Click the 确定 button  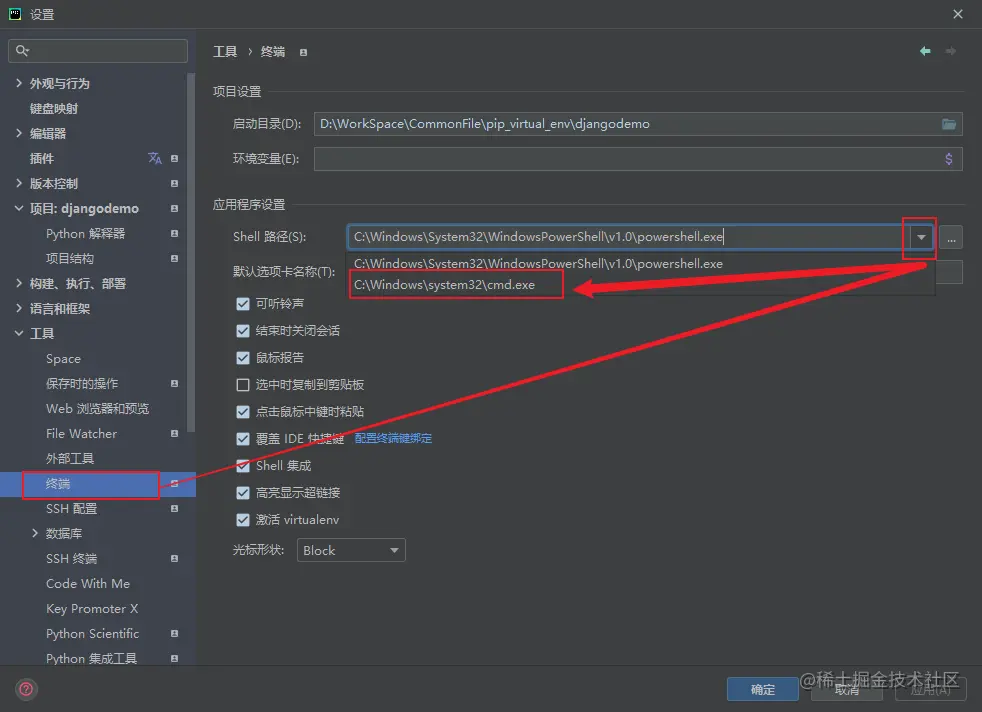(763, 689)
